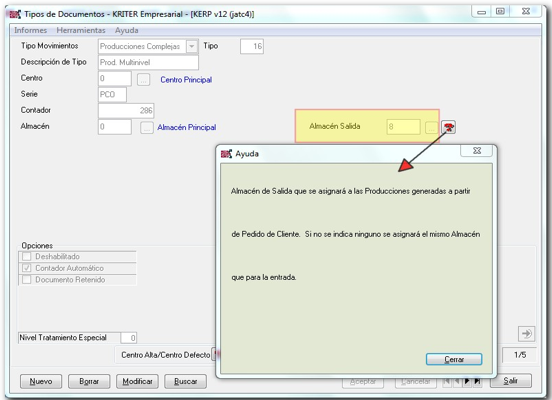Click the Buscar button
552x400 pixels.
tap(186, 381)
